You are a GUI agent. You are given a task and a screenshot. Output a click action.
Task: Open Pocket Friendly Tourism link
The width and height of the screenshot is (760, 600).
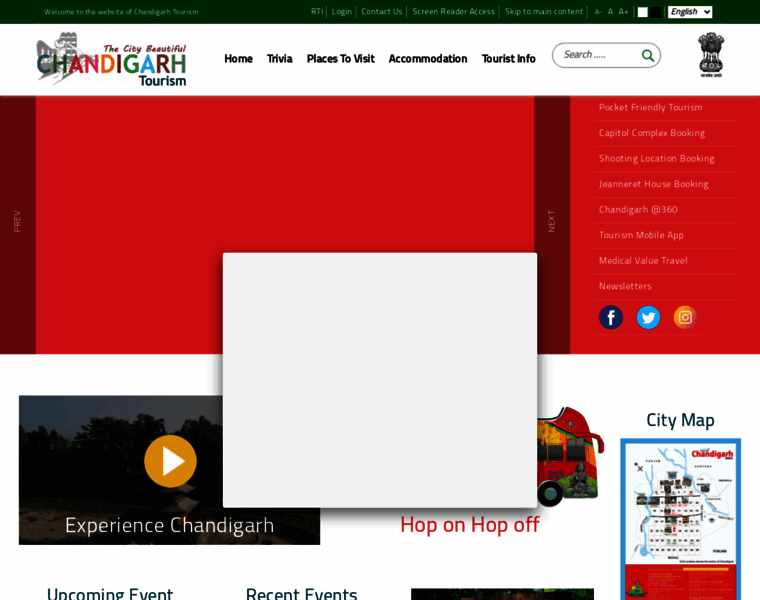pyautogui.click(x=650, y=108)
